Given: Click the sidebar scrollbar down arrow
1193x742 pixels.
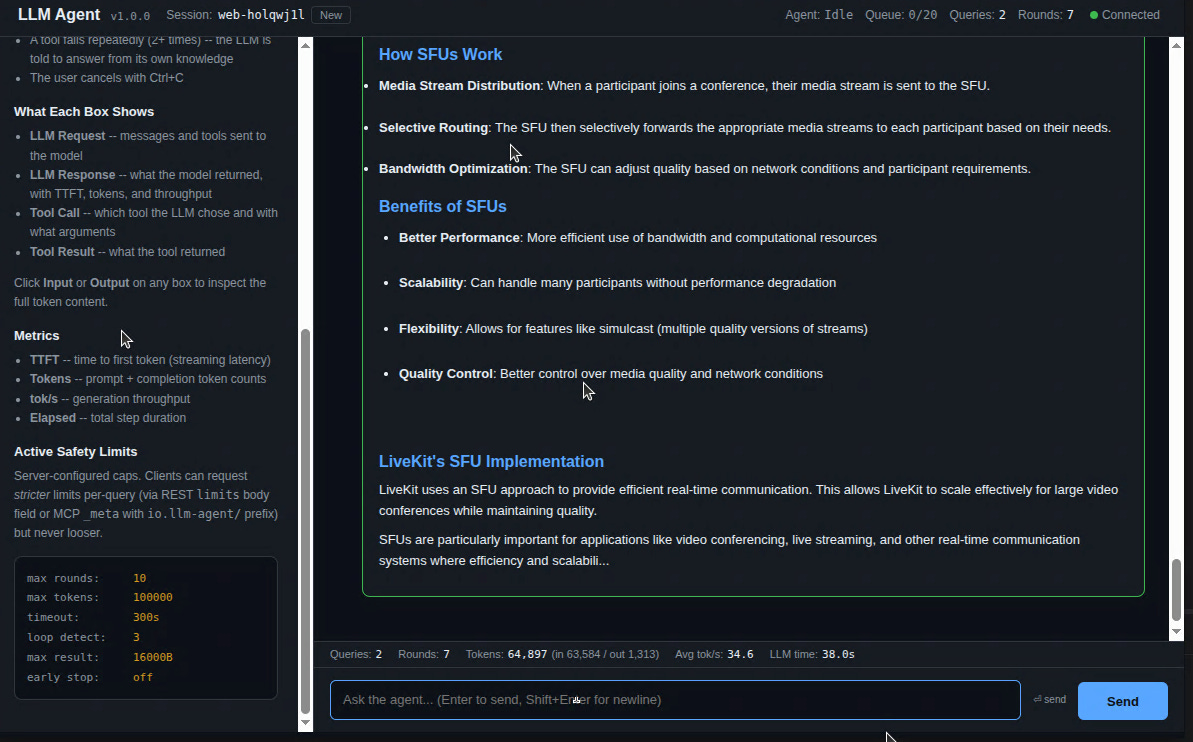Looking at the screenshot, I should pos(305,723).
